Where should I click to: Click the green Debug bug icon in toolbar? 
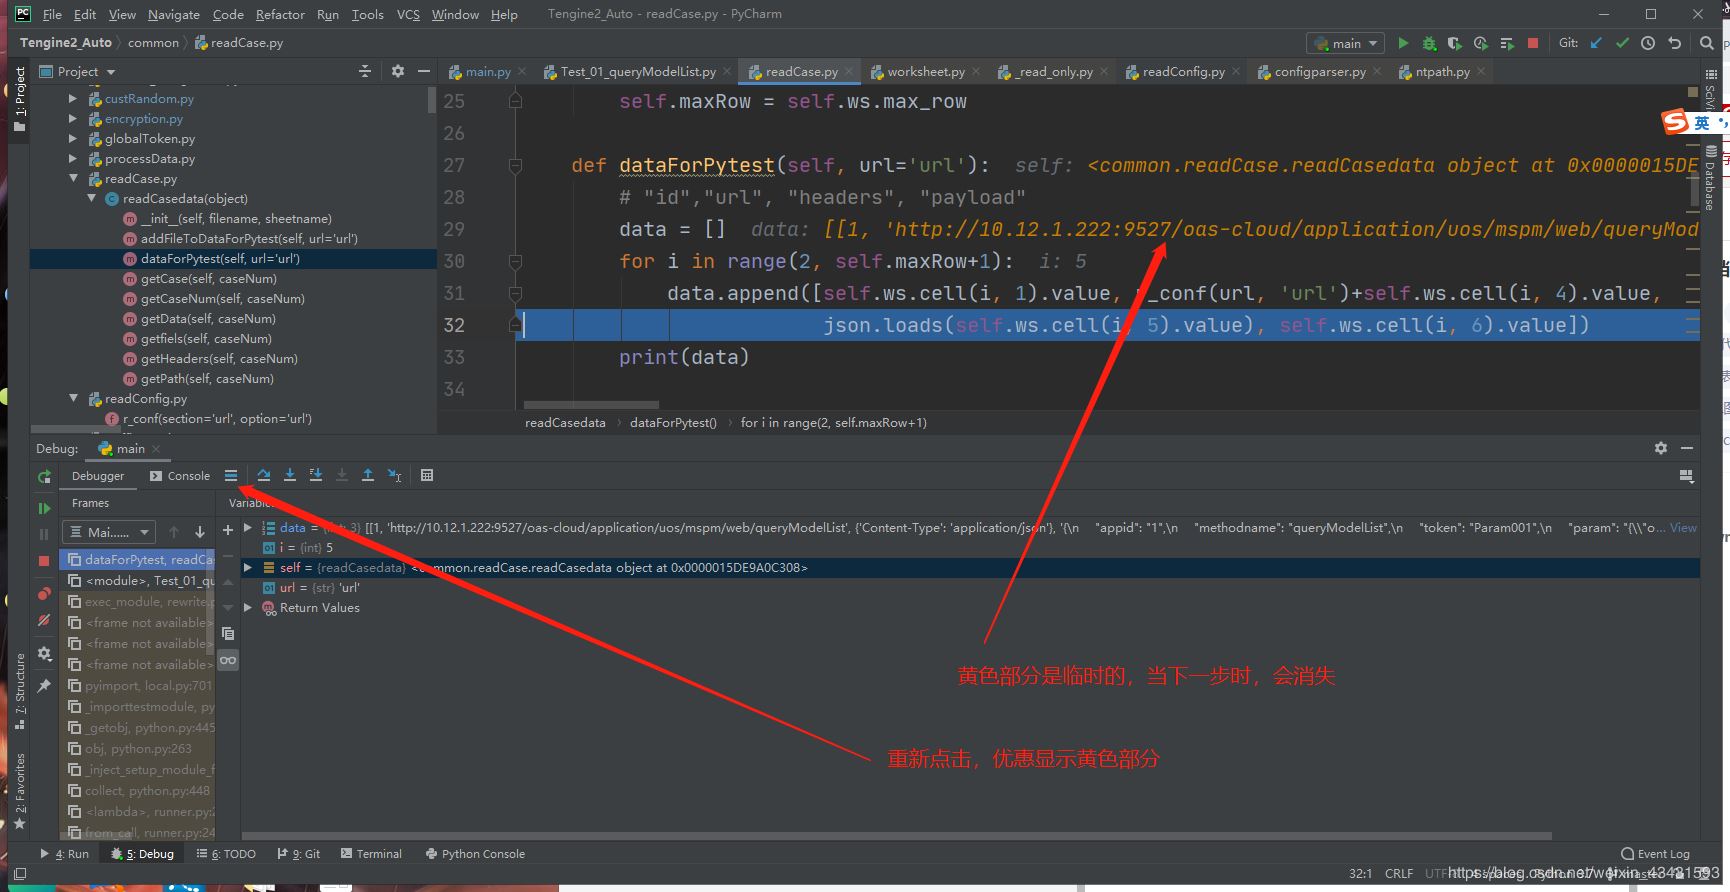1429,43
